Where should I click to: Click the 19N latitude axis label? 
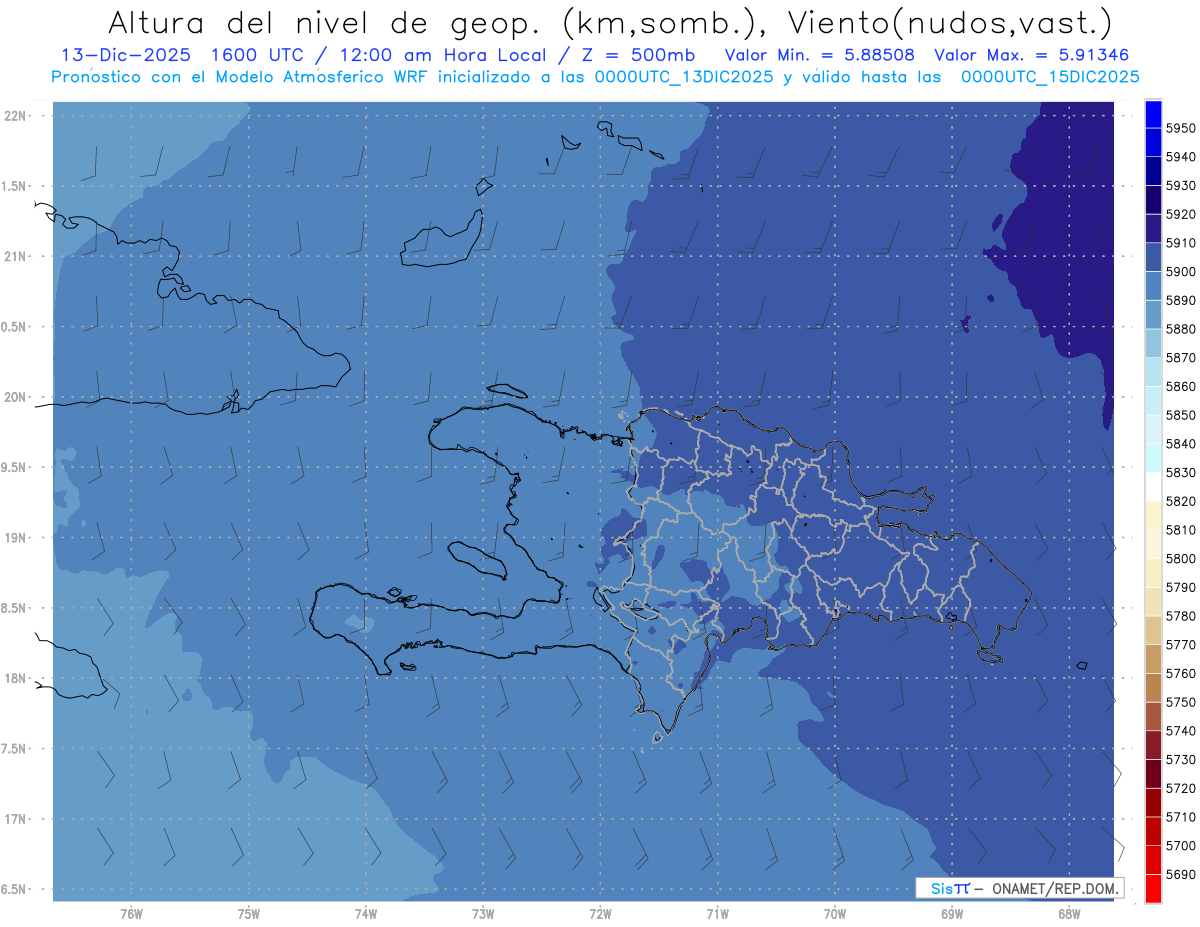point(15,537)
